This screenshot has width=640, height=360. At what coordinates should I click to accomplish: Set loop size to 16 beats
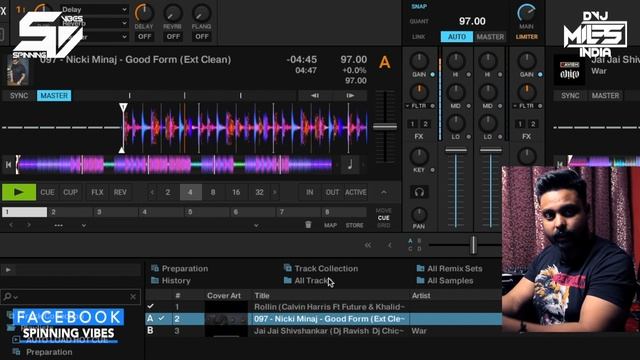(236, 192)
